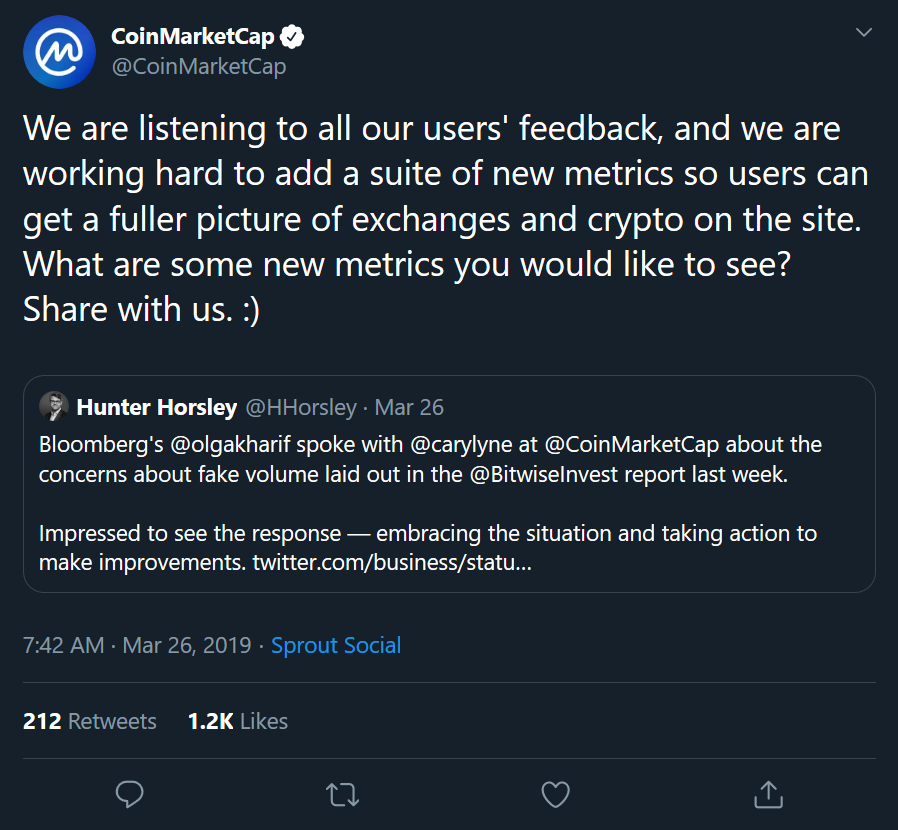Image resolution: width=898 pixels, height=830 pixels.
Task: Expand the tweet options chevron
Action: [864, 34]
